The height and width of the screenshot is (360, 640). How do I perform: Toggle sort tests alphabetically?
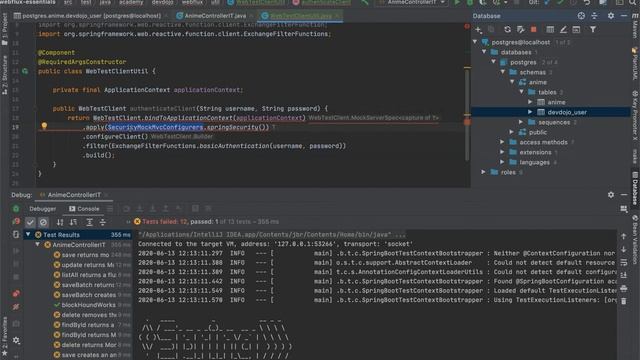[60, 222]
